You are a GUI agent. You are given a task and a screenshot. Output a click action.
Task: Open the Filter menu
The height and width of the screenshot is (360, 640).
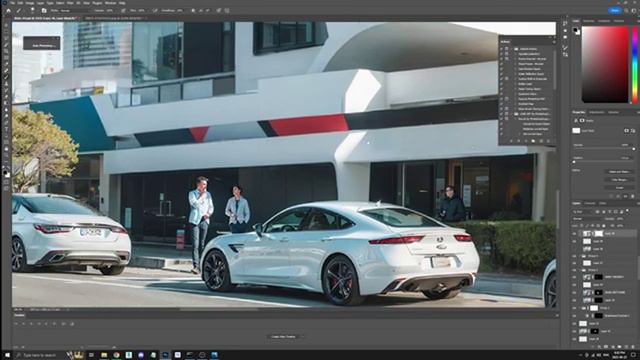(70, 3)
